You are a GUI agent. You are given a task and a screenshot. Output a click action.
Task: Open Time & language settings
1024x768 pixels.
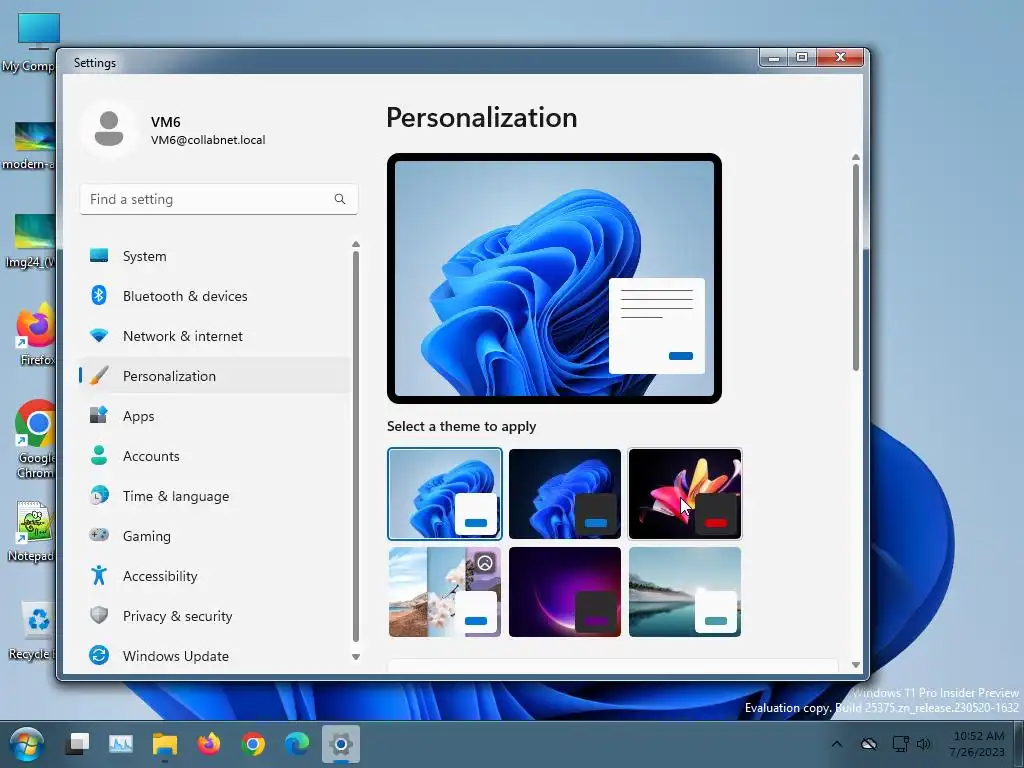tap(214, 496)
